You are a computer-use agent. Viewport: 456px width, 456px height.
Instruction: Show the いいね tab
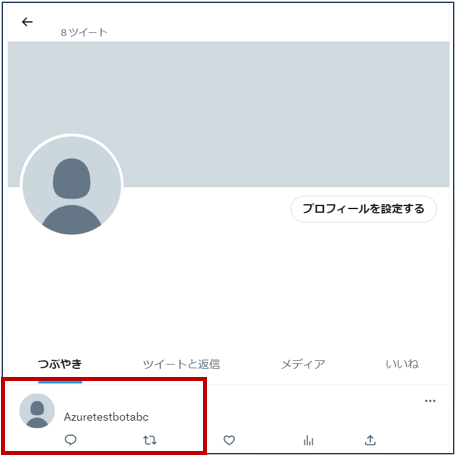[x=402, y=364]
